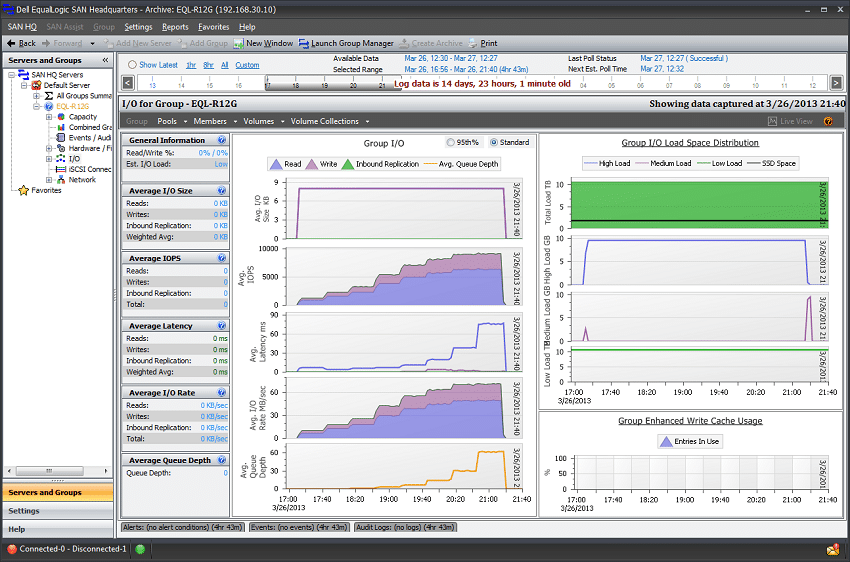Screen dimensions: 850x562
Task: Show the last 8hr of data
Action: click(209, 65)
